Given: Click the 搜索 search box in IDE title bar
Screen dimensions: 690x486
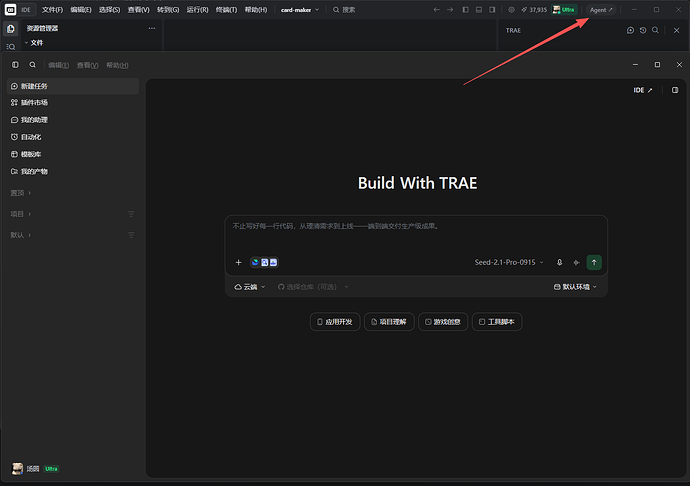Looking at the screenshot, I should (x=344, y=10).
